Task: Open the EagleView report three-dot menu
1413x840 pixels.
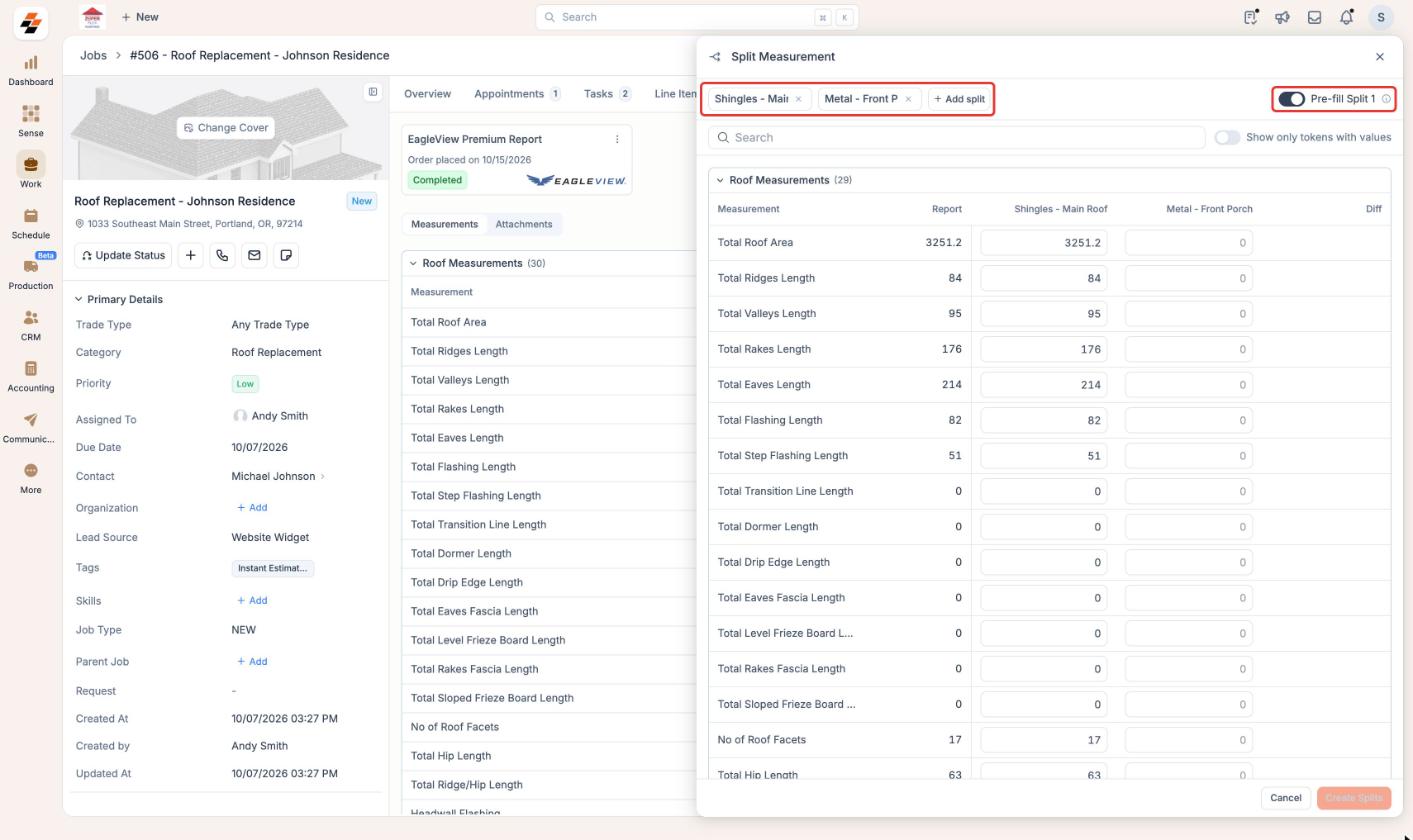Action: [617, 139]
